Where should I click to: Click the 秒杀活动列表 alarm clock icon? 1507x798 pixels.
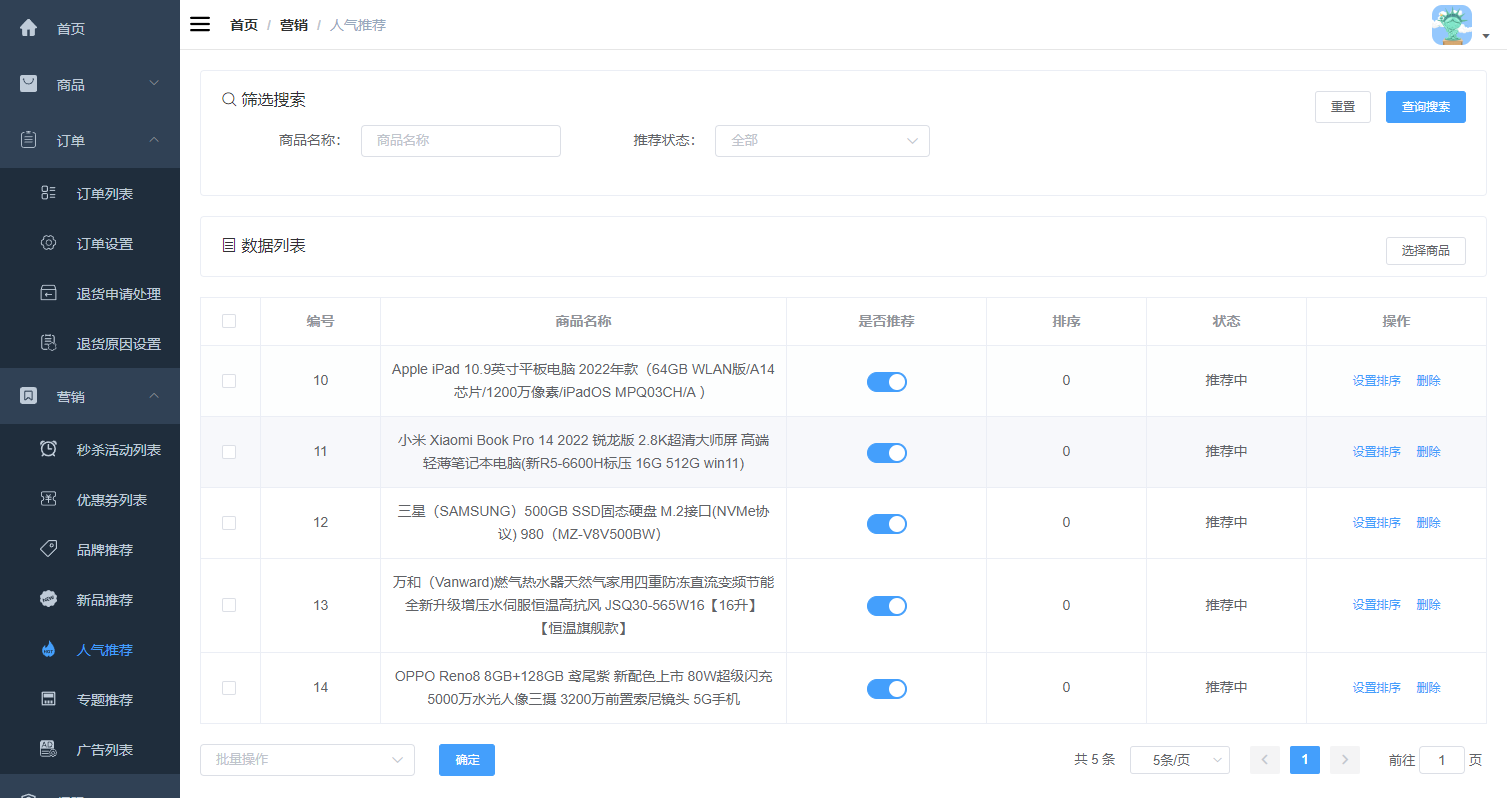point(48,449)
